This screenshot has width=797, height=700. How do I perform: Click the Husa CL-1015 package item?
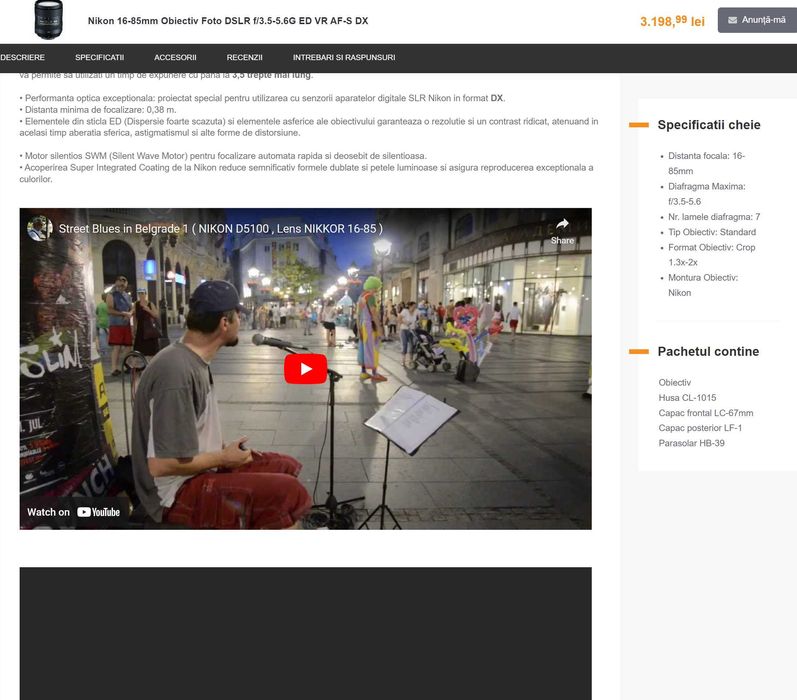(687, 398)
